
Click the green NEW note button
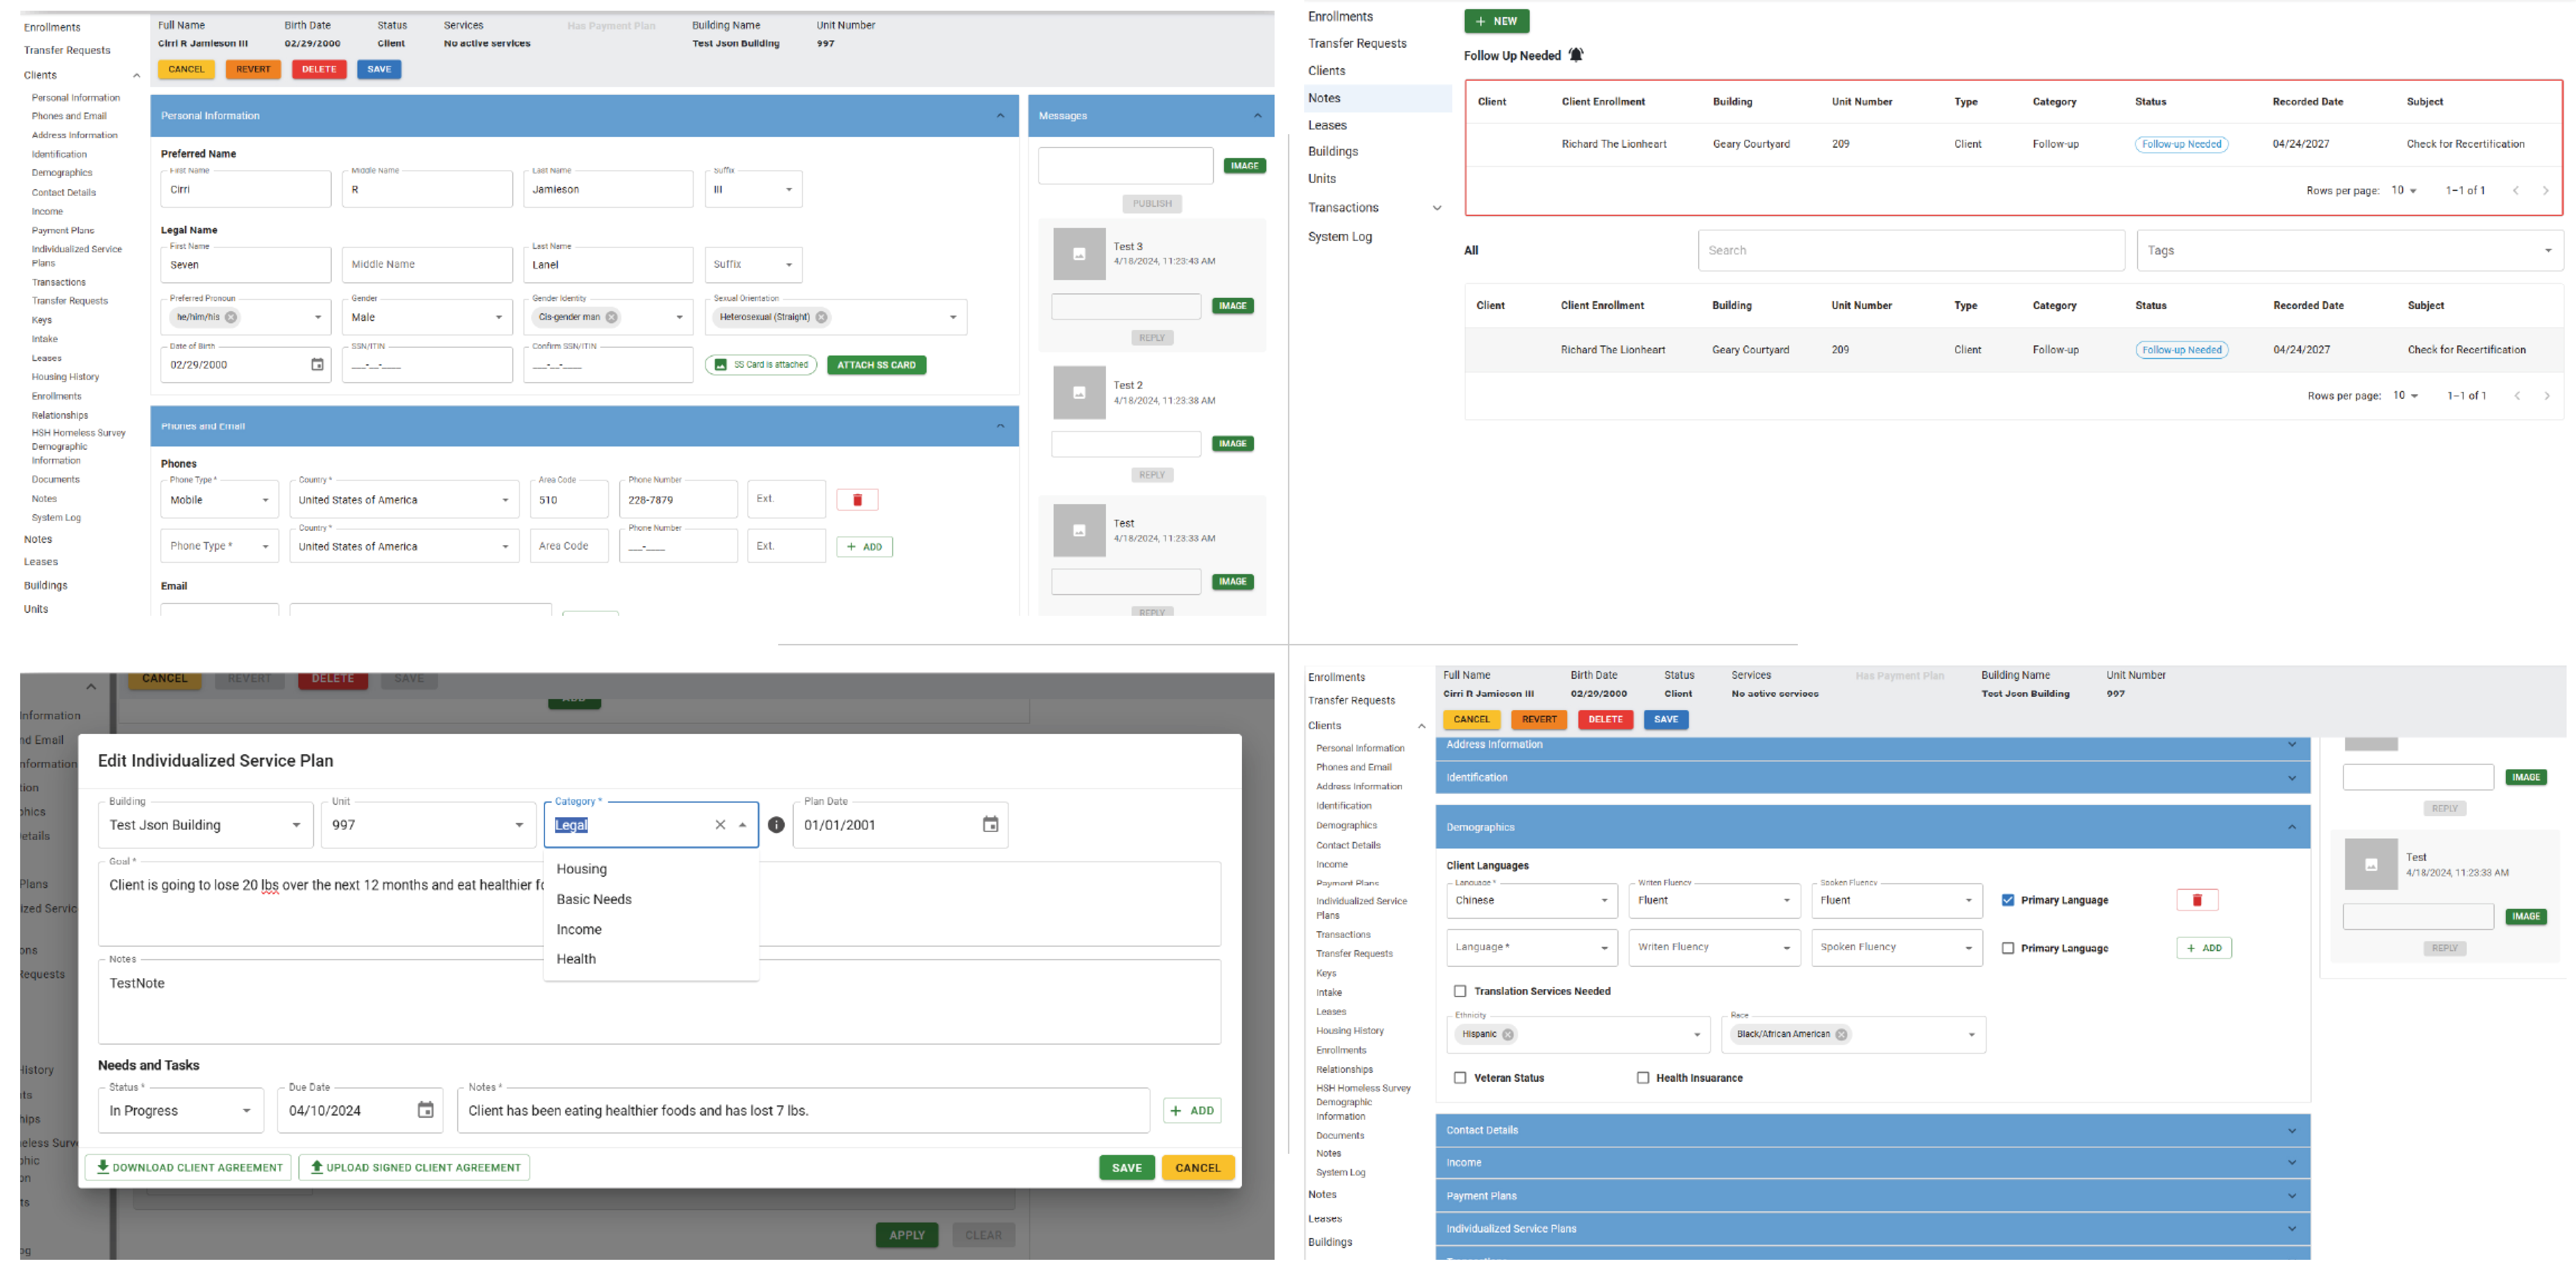click(x=1496, y=21)
